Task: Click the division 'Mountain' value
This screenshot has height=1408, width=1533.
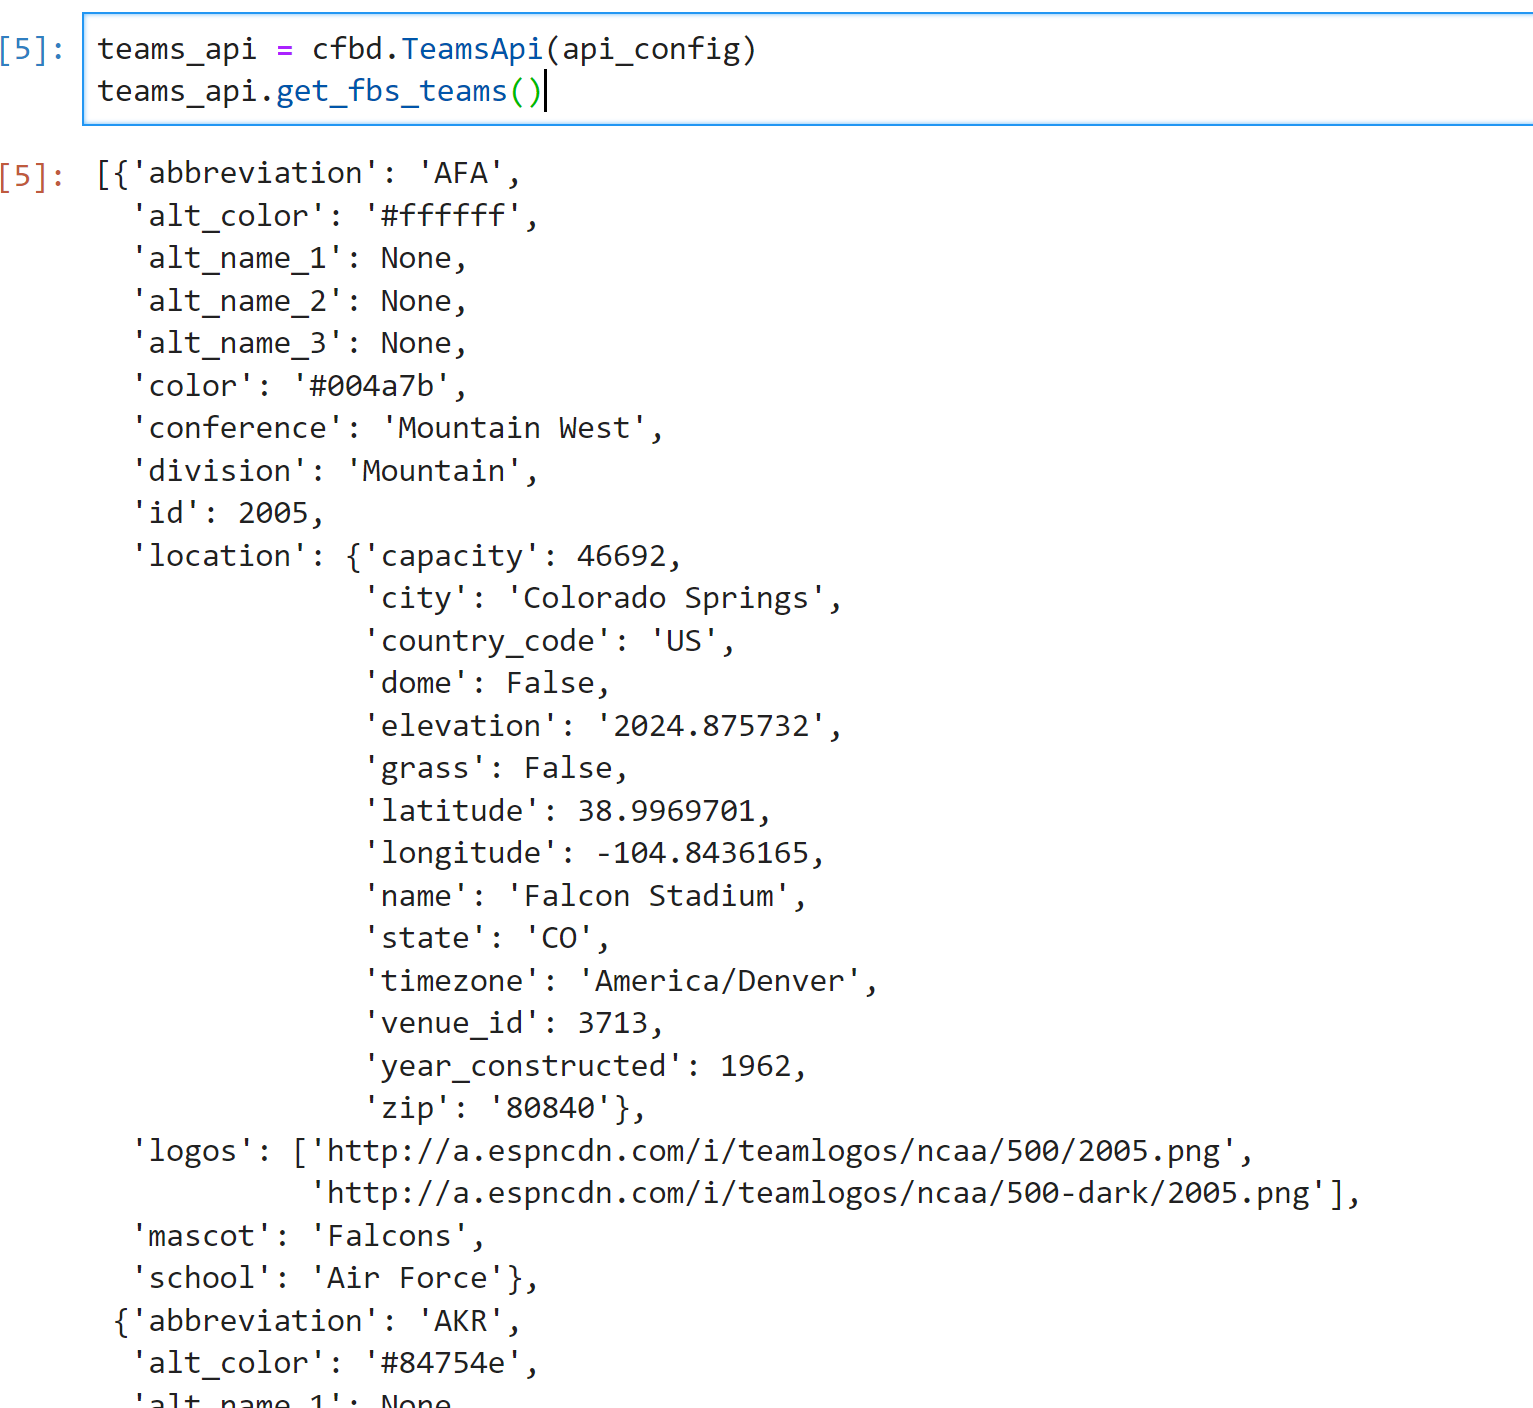Action: (434, 471)
